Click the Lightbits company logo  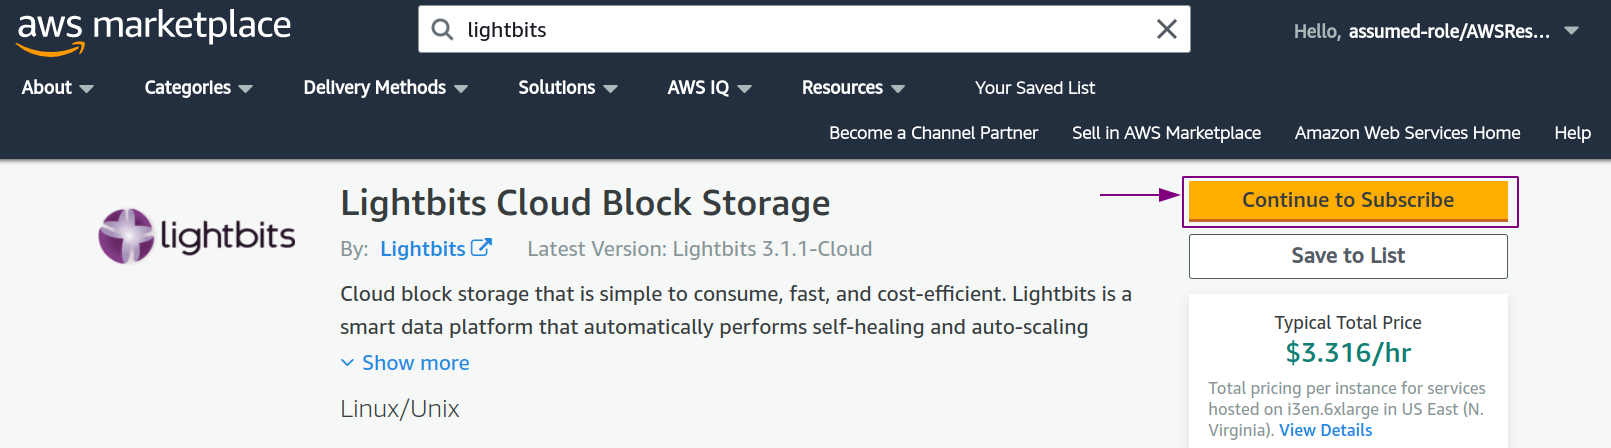[197, 236]
